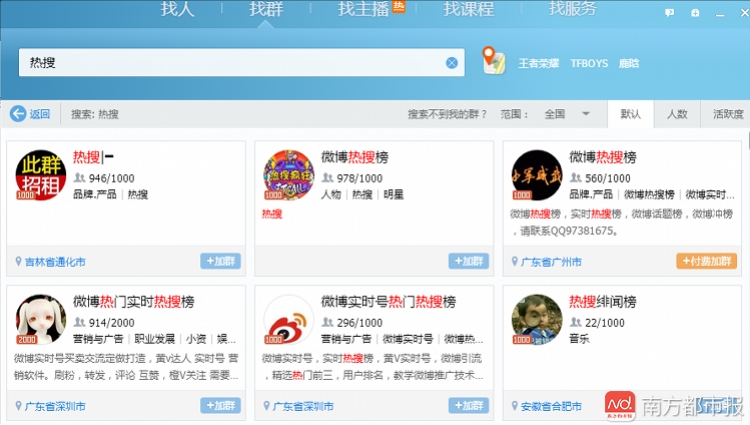Image resolution: width=750 pixels, height=425 pixels.
Task: Click the 营销与广告 tag under 微博热门实时热搜榜
Action: tap(98, 338)
